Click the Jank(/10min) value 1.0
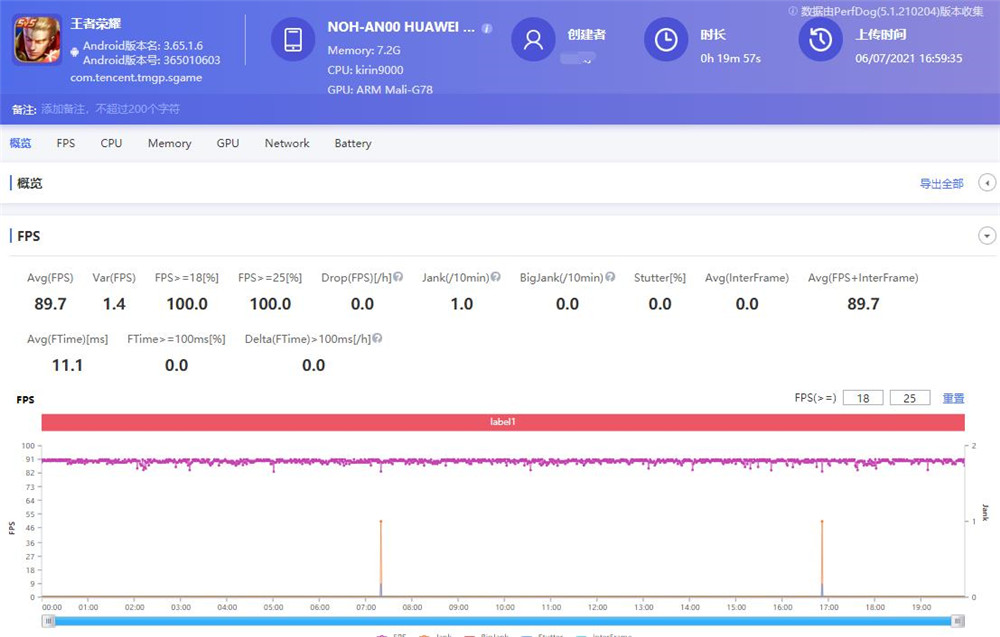 tap(462, 304)
